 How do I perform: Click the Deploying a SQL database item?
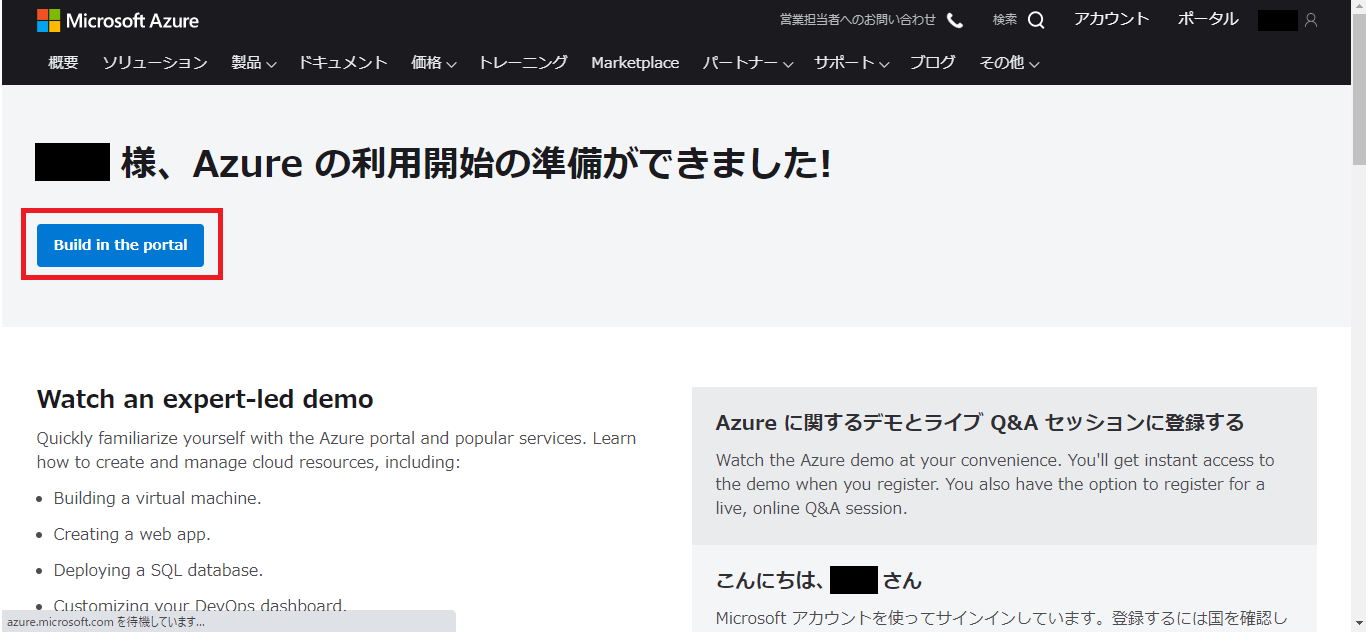coord(158,570)
